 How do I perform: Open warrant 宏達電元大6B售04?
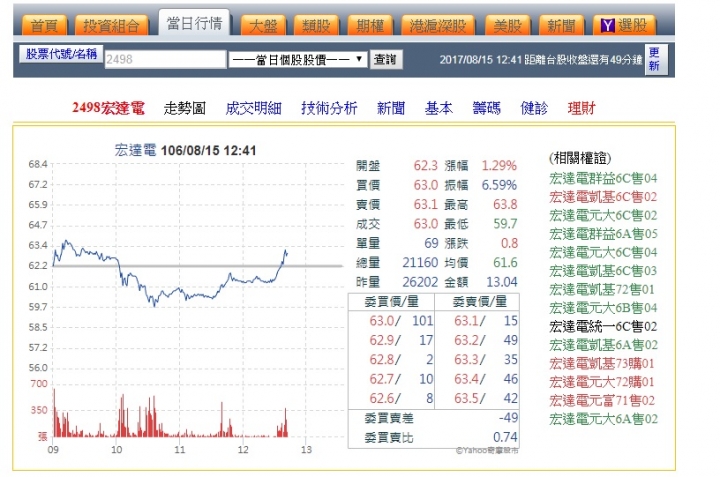(x=603, y=308)
